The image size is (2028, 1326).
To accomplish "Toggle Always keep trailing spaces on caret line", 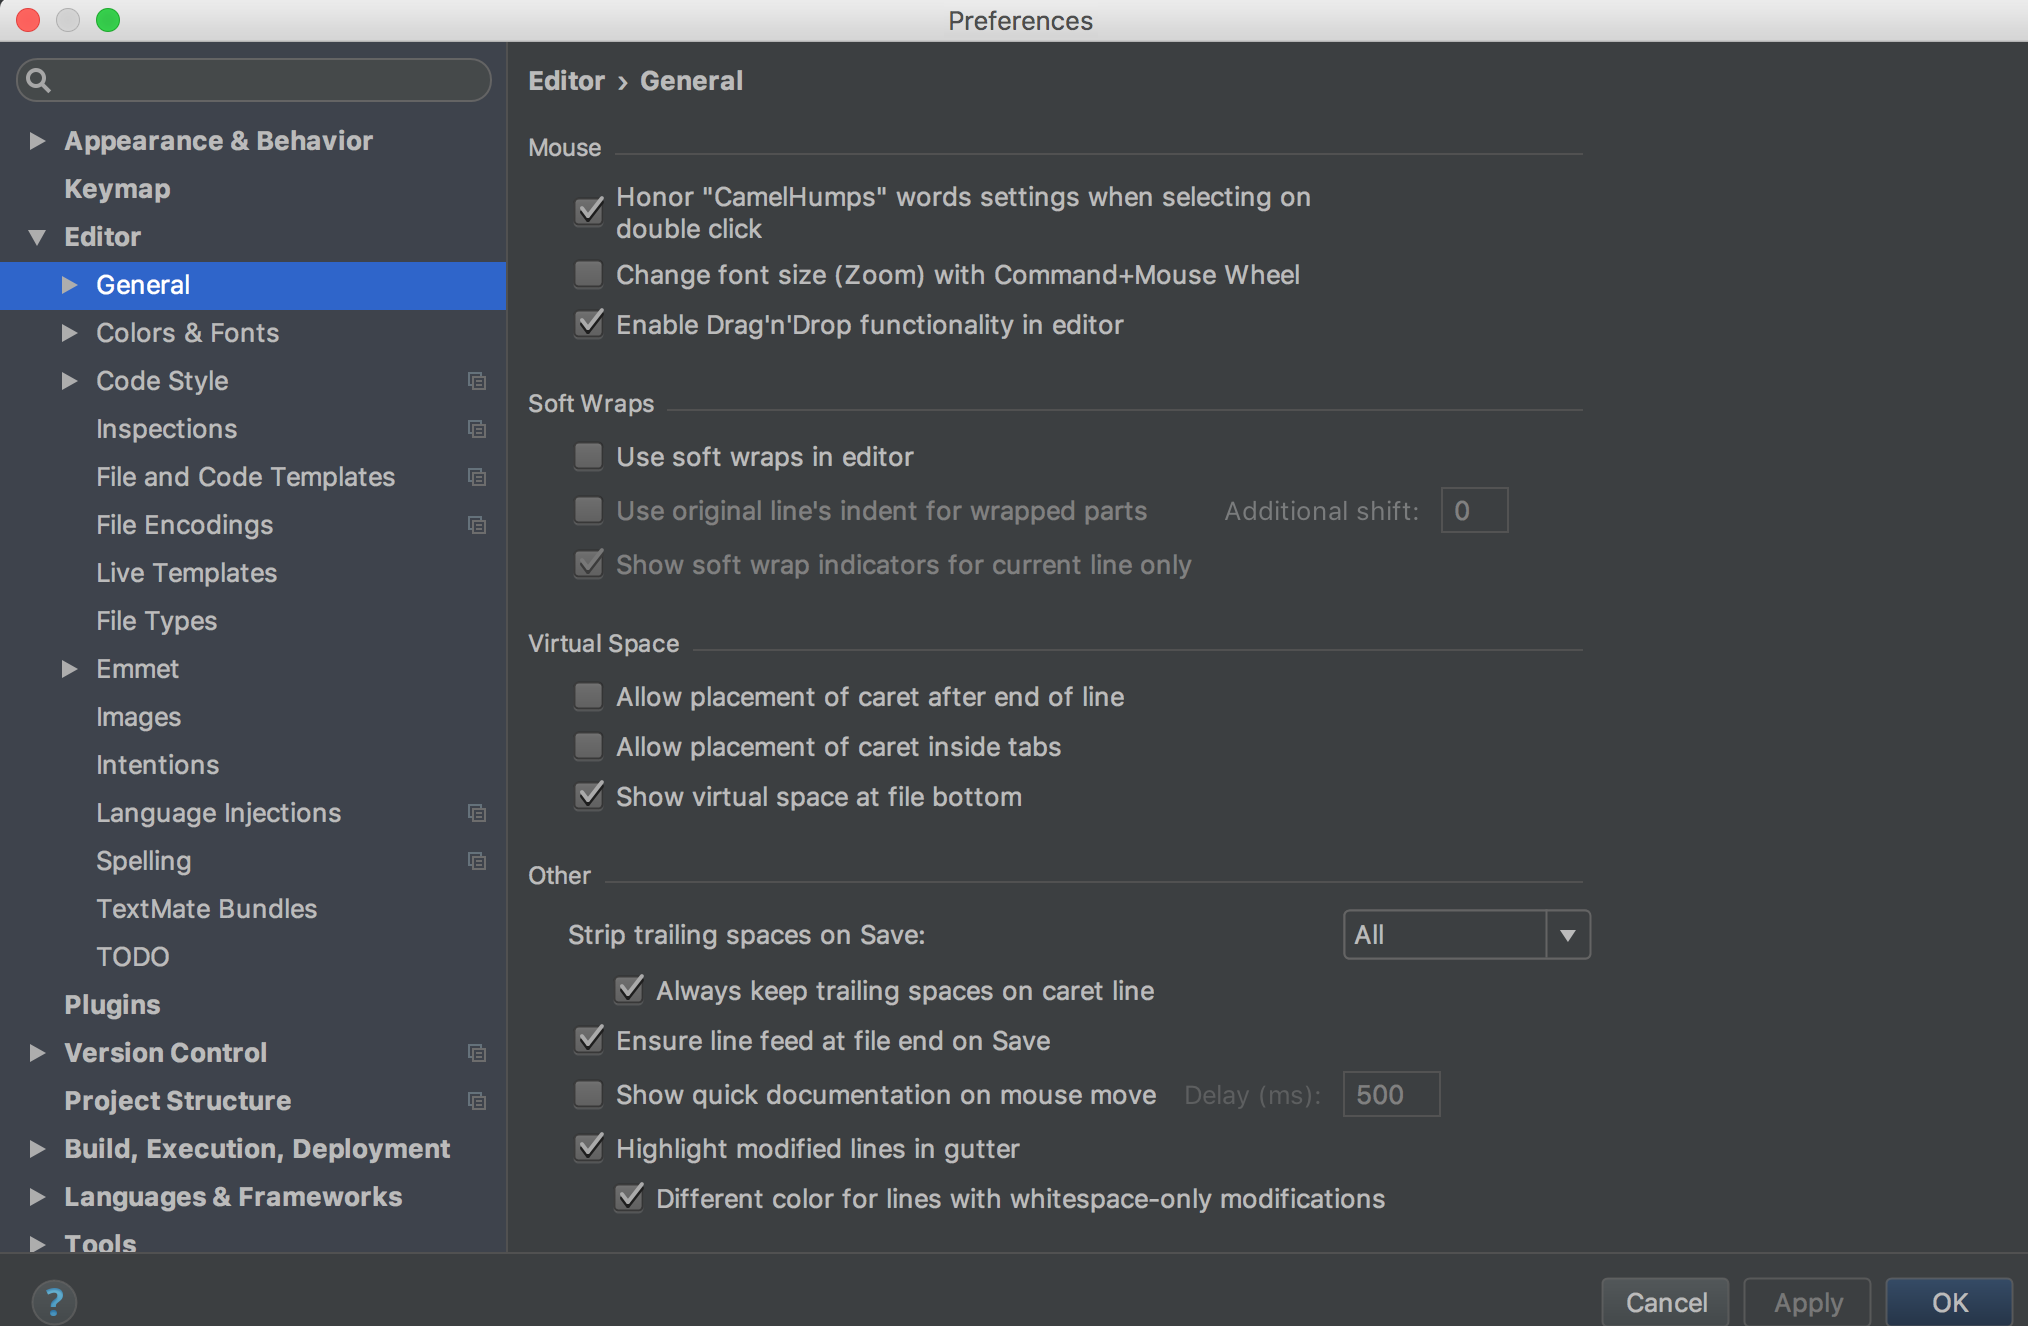I will coord(629,989).
